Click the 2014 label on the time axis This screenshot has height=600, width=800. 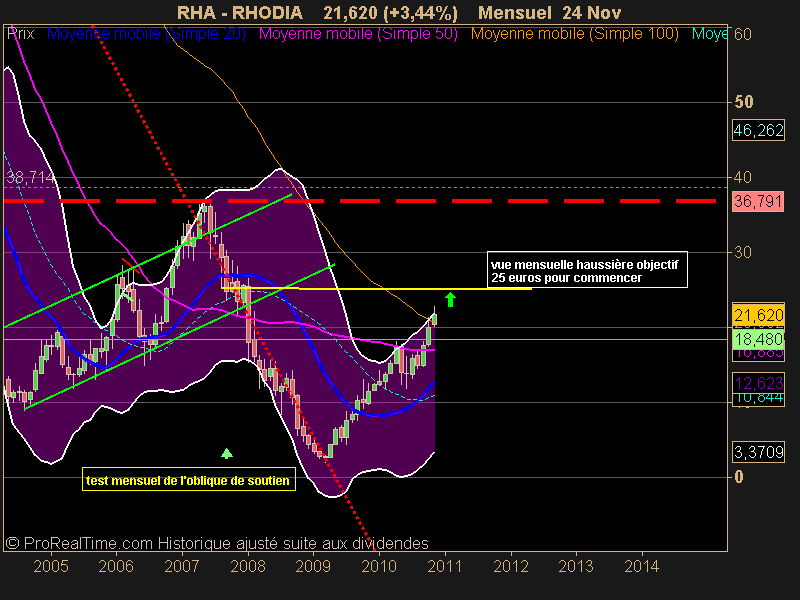click(x=642, y=566)
